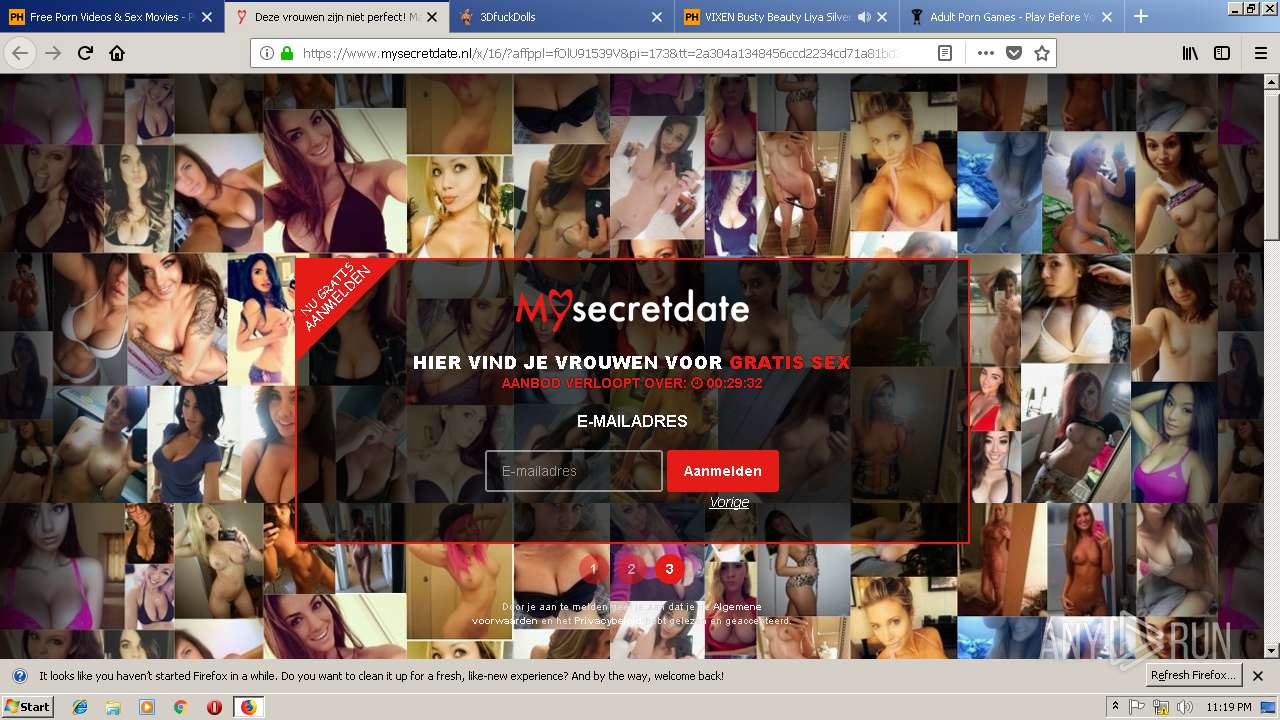Screen dimensions: 1280x720
Task: Toggle reader view in the address bar
Action: tap(945, 53)
